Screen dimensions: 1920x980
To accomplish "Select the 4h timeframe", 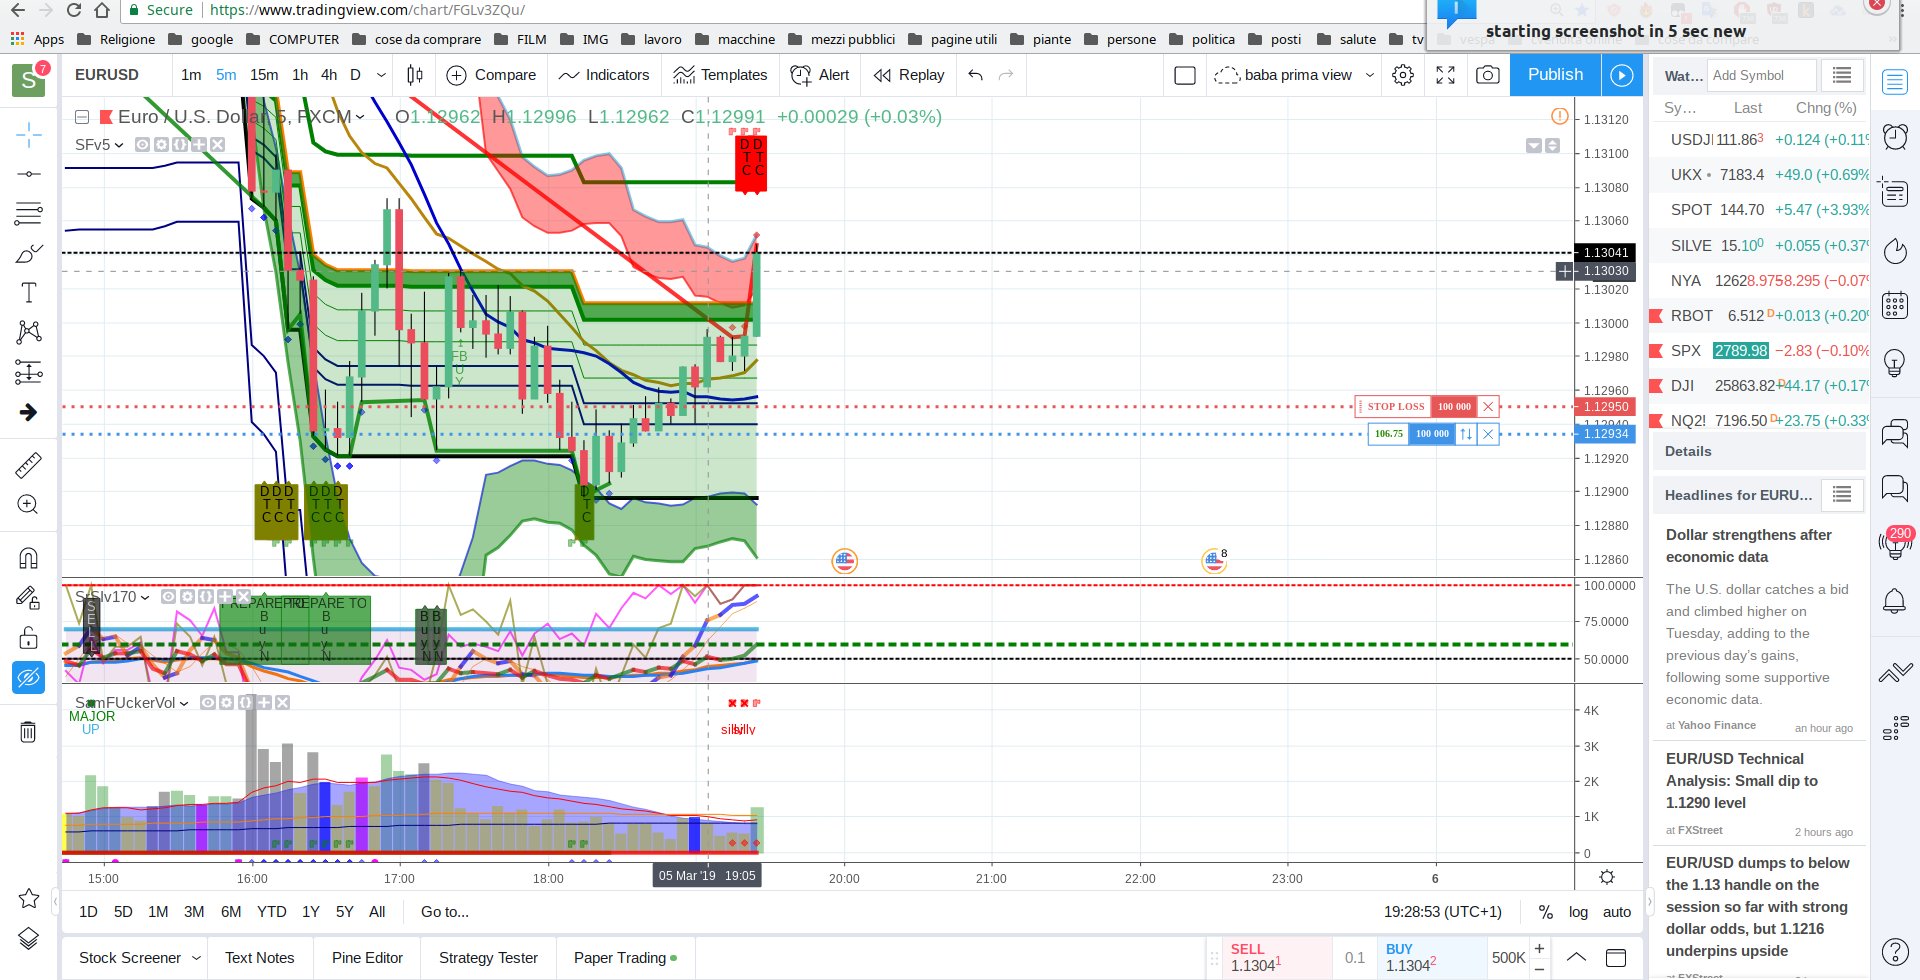I will pyautogui.click(x=329, y=75).
